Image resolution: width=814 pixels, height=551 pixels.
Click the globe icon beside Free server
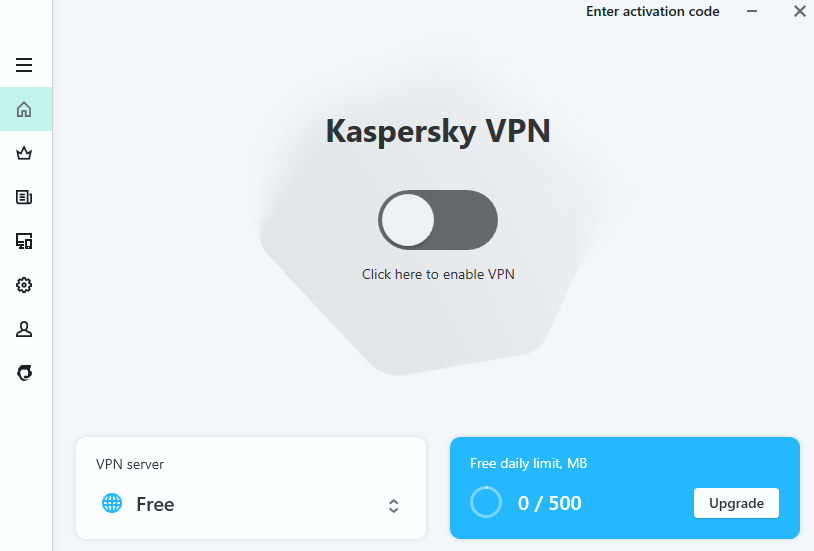pyautogui.click(x=112, y=503)
